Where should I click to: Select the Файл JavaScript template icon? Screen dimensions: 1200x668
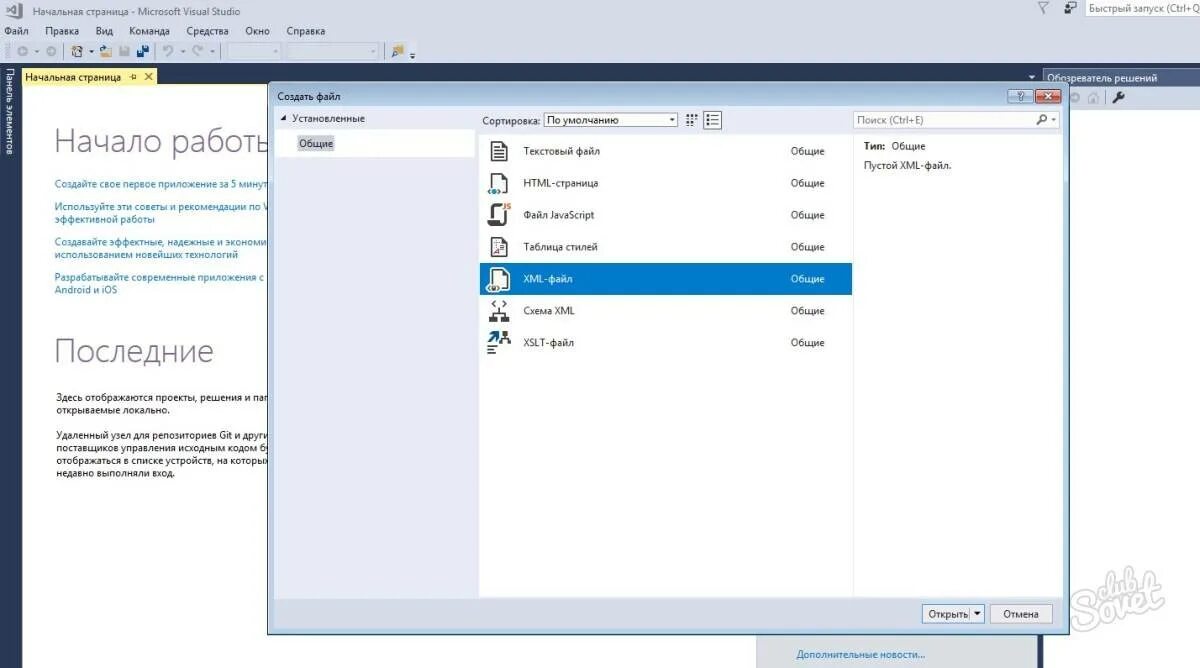[498, 215]
